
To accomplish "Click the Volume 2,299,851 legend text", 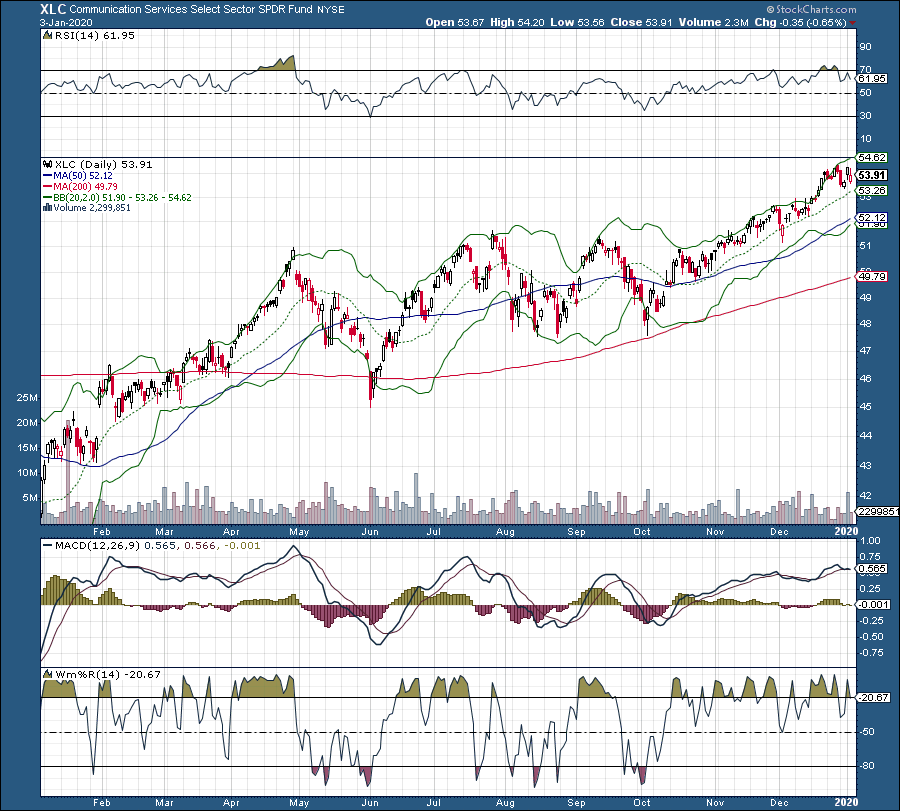I will 92,208.
